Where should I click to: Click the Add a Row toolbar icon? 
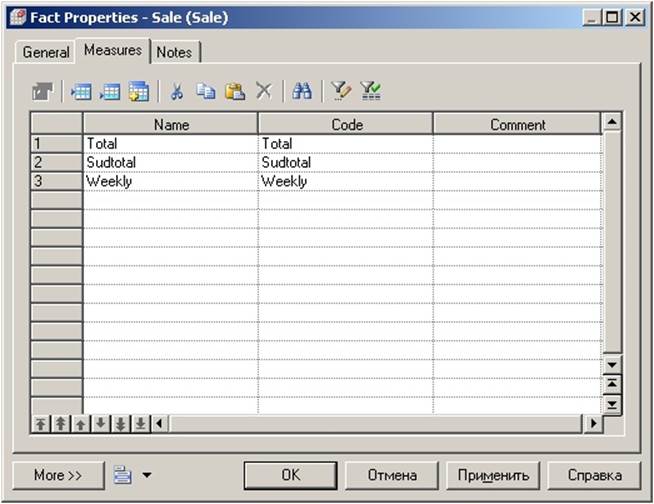(x=110, y=91)
